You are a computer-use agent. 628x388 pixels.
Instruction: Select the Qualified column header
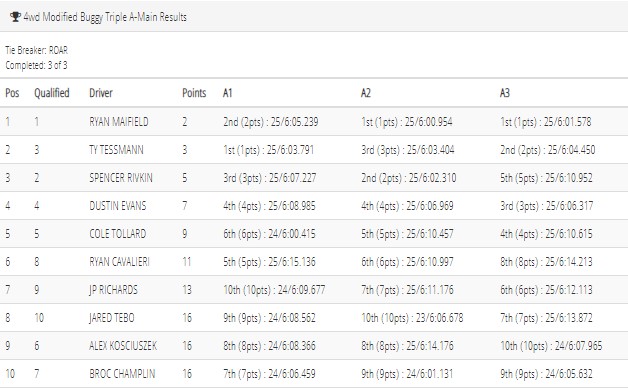coord(52,93)
